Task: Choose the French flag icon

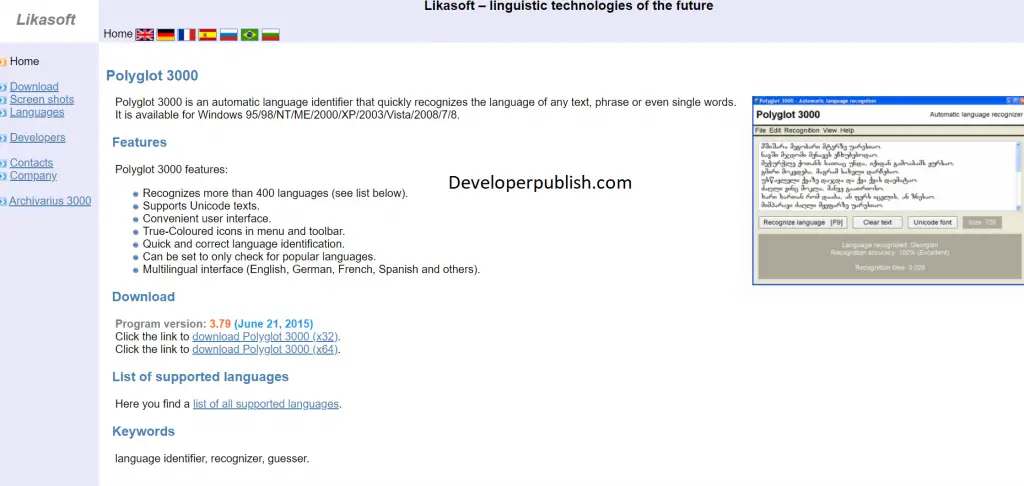Action: [187, 35]
